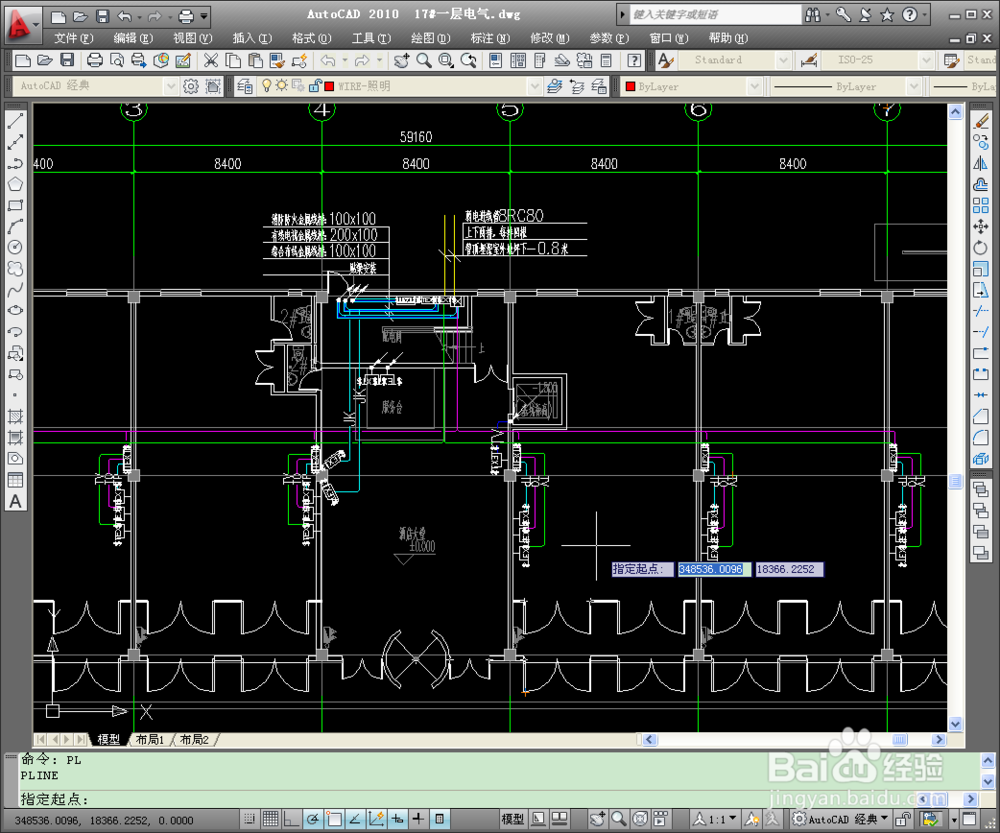The image size is (1000, 833).
Task: Activate the Realtime Pan tool
Action: click(401, 61)
